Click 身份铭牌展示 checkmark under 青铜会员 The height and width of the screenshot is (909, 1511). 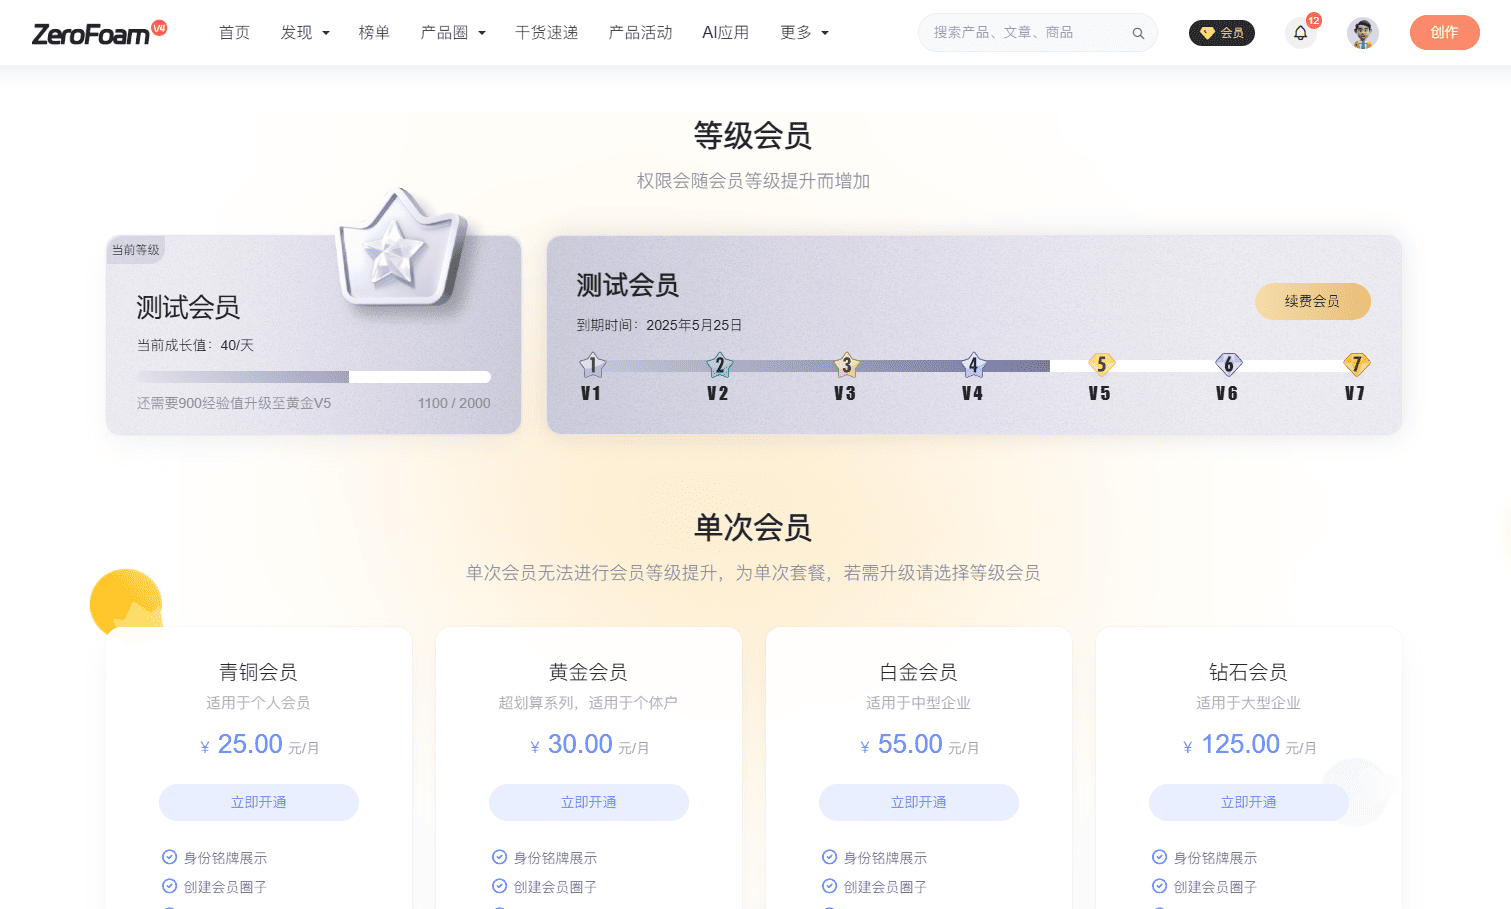click(168, 857)
